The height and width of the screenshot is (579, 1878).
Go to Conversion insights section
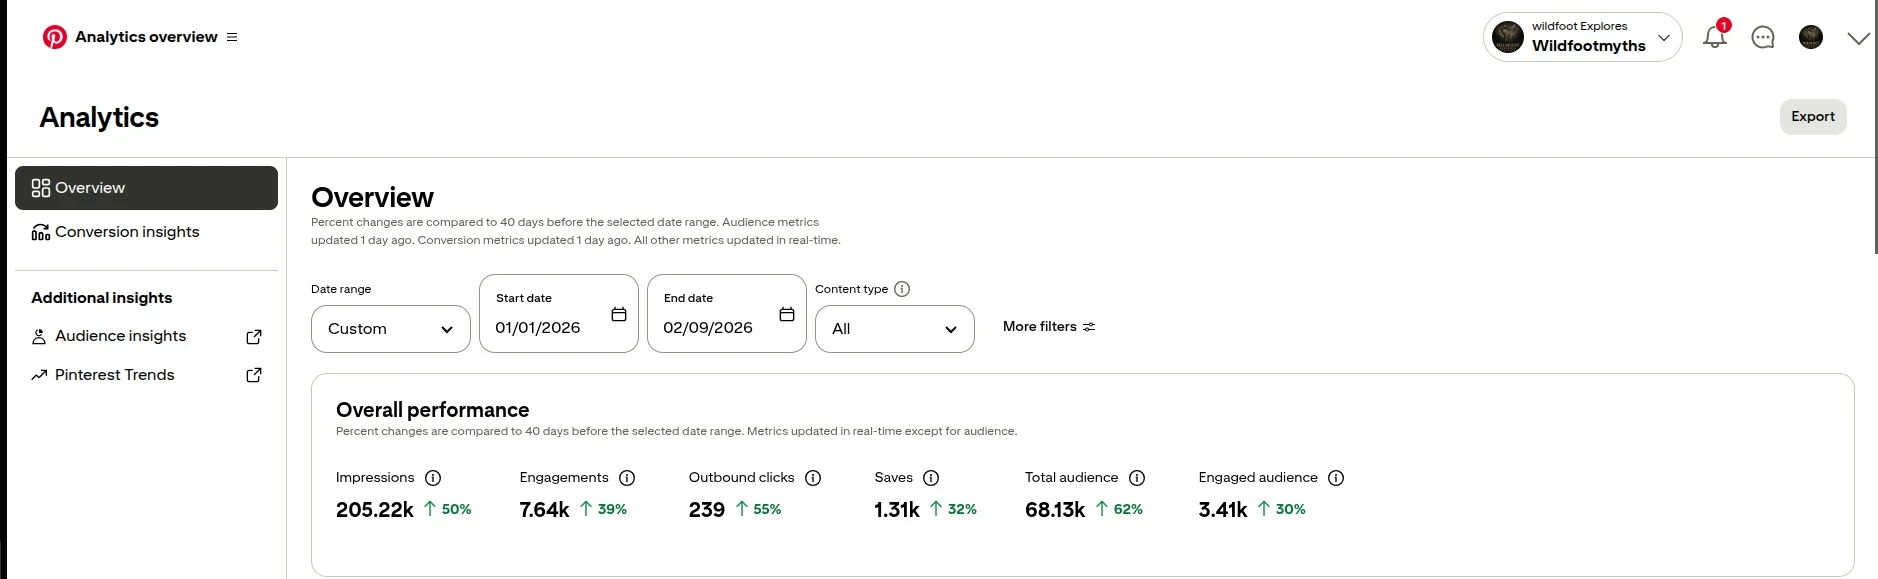[127, 232]
